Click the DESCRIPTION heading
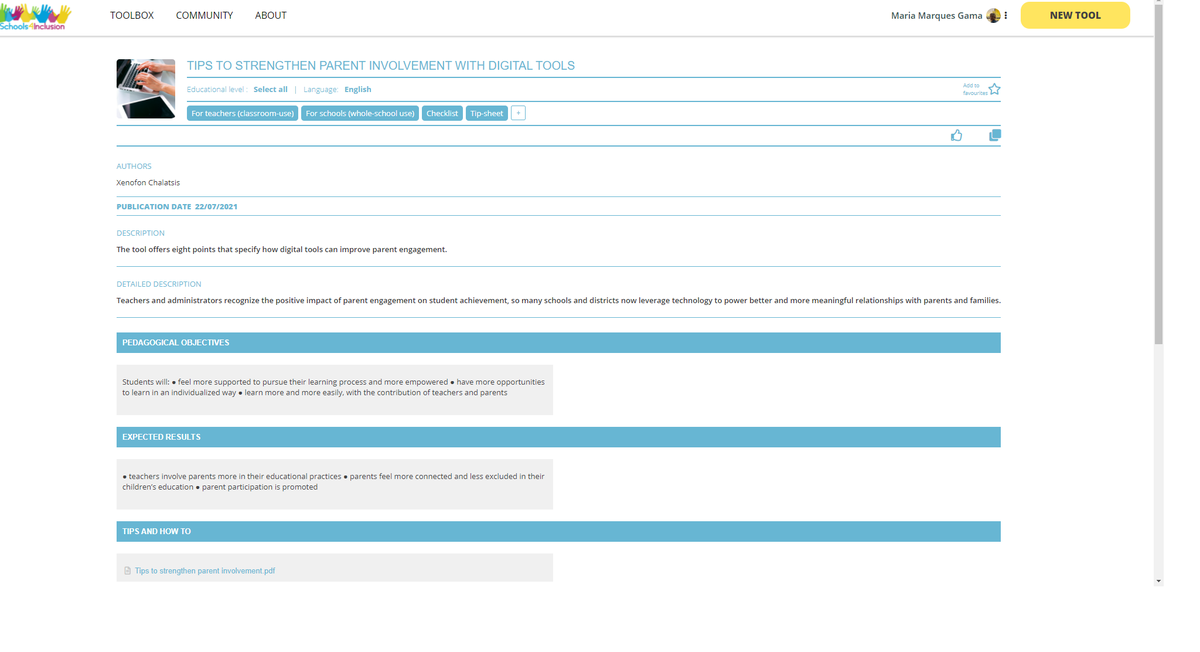 point(141,233)
